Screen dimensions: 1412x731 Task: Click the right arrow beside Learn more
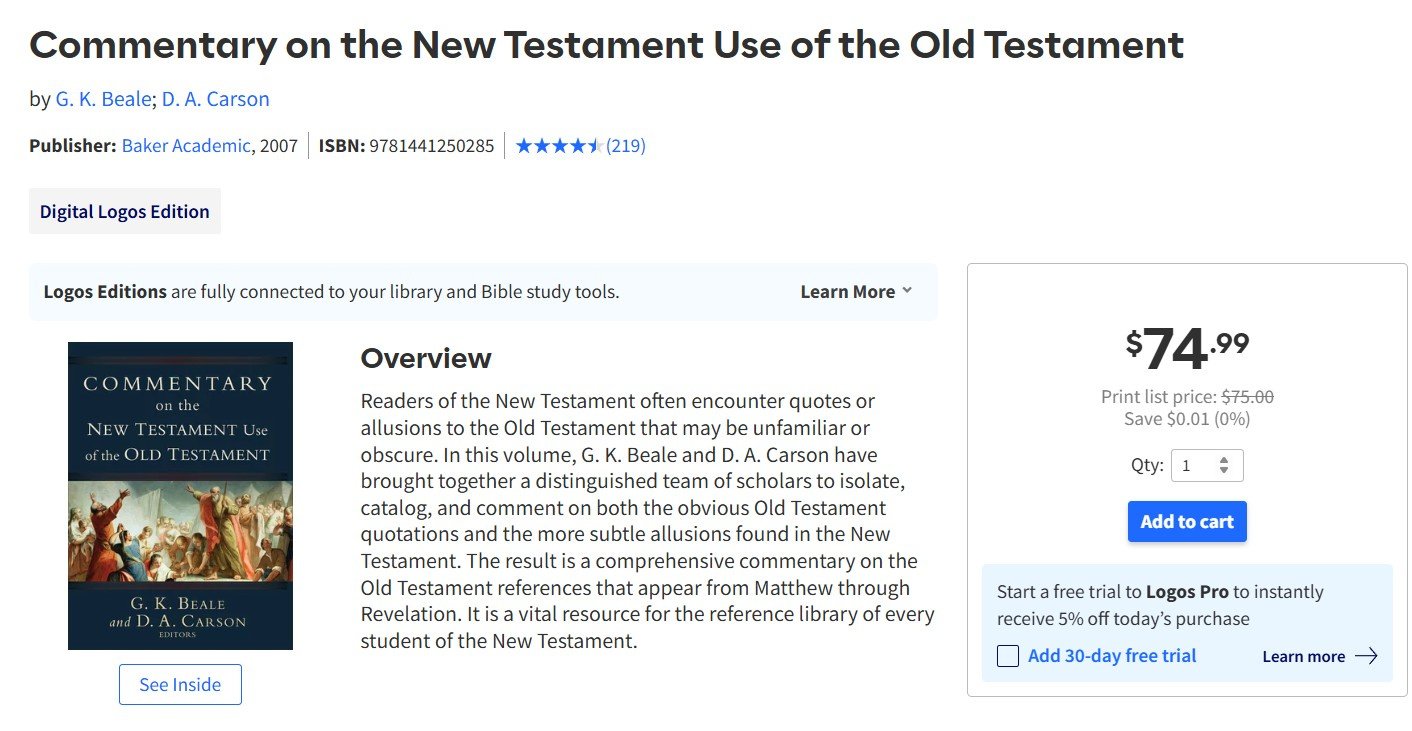click(x=1366, y=656)
